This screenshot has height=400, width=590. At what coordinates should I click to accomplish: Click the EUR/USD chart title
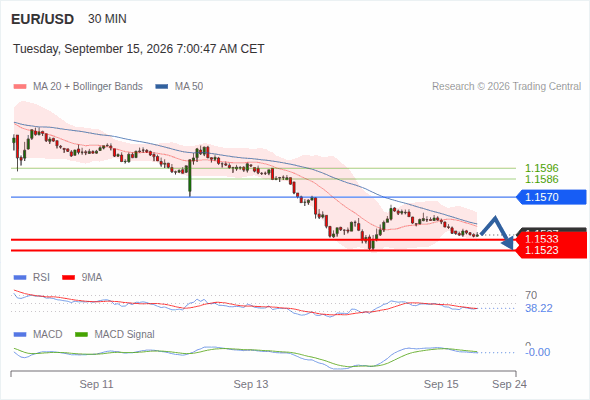pos(43,19)
